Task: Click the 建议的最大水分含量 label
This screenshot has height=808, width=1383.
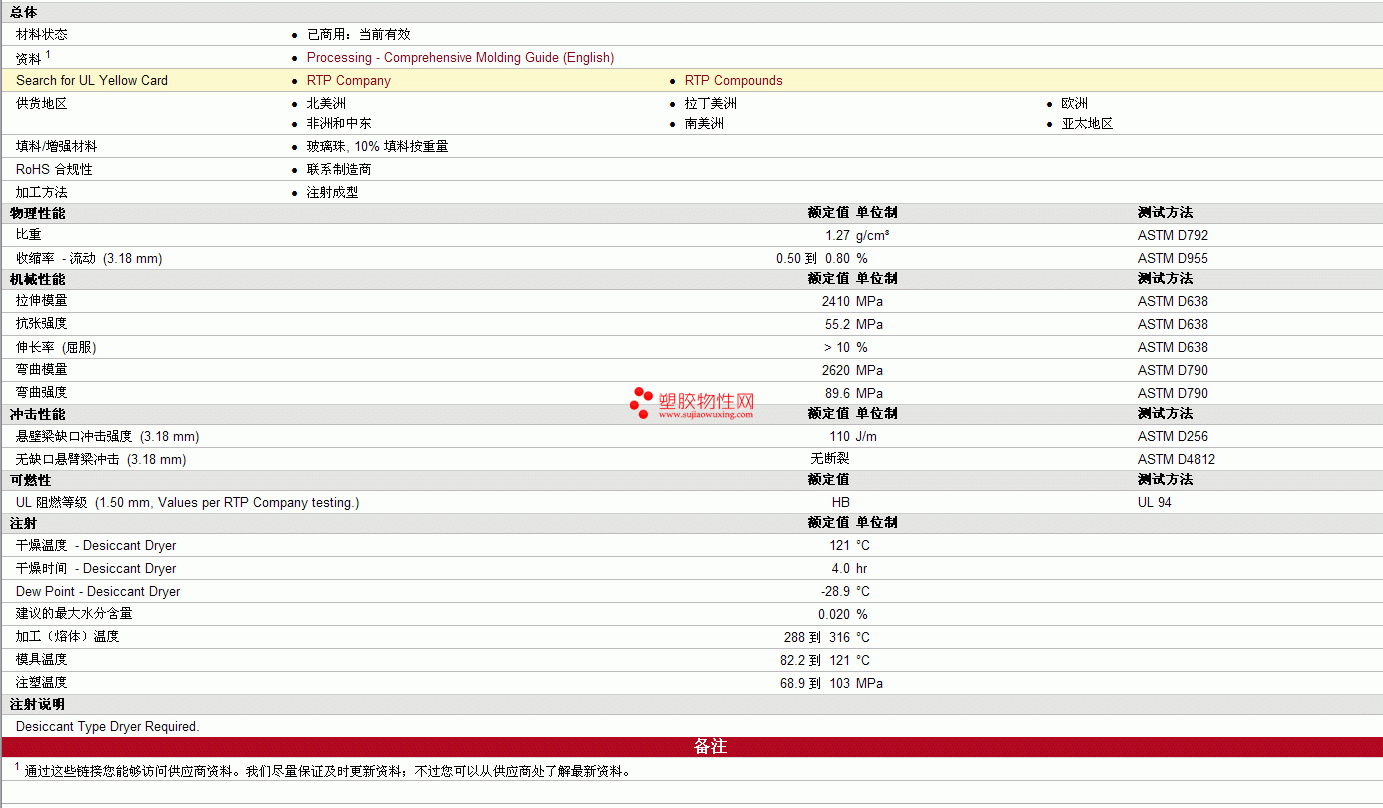Action: click(74, 613)
